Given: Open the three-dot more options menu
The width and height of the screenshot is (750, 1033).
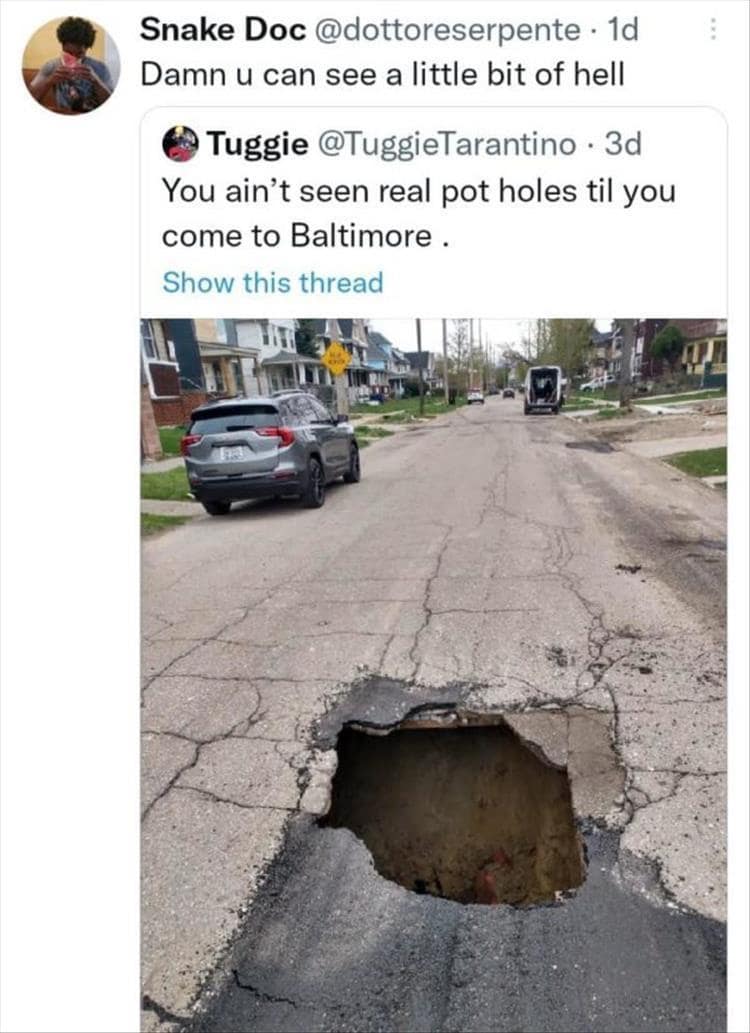Looking at the screenshot, I should tap(712, 28).
